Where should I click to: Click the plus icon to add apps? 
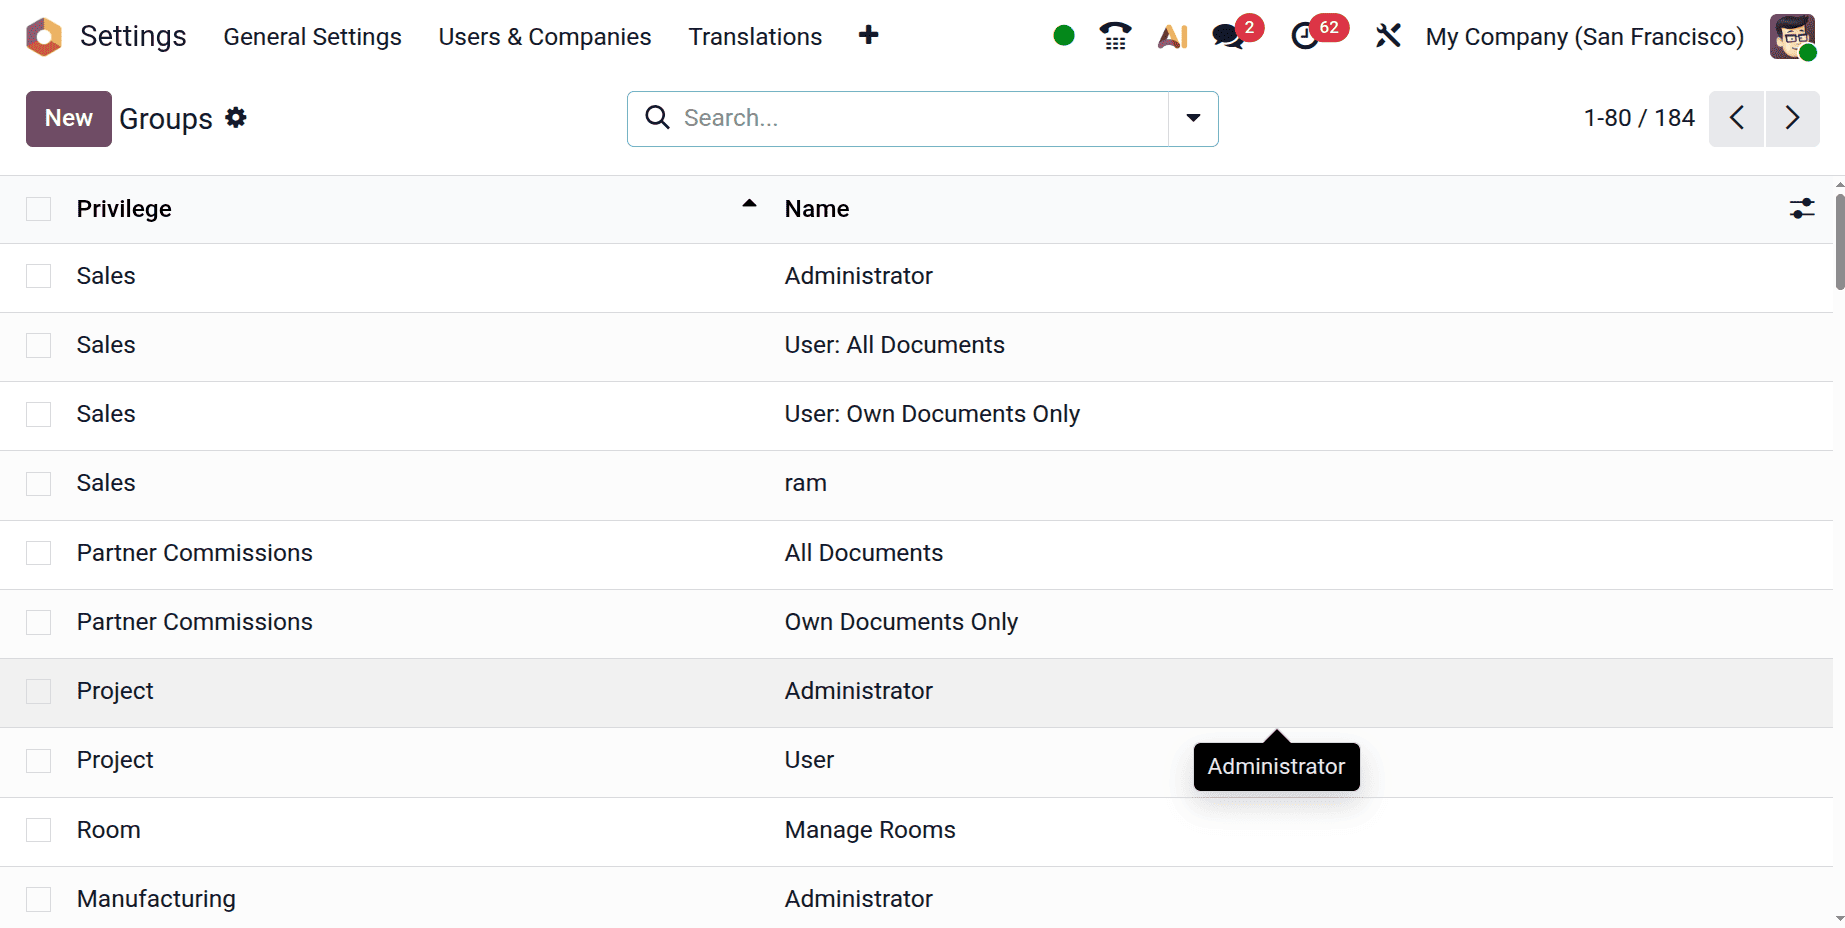point(868,36)
